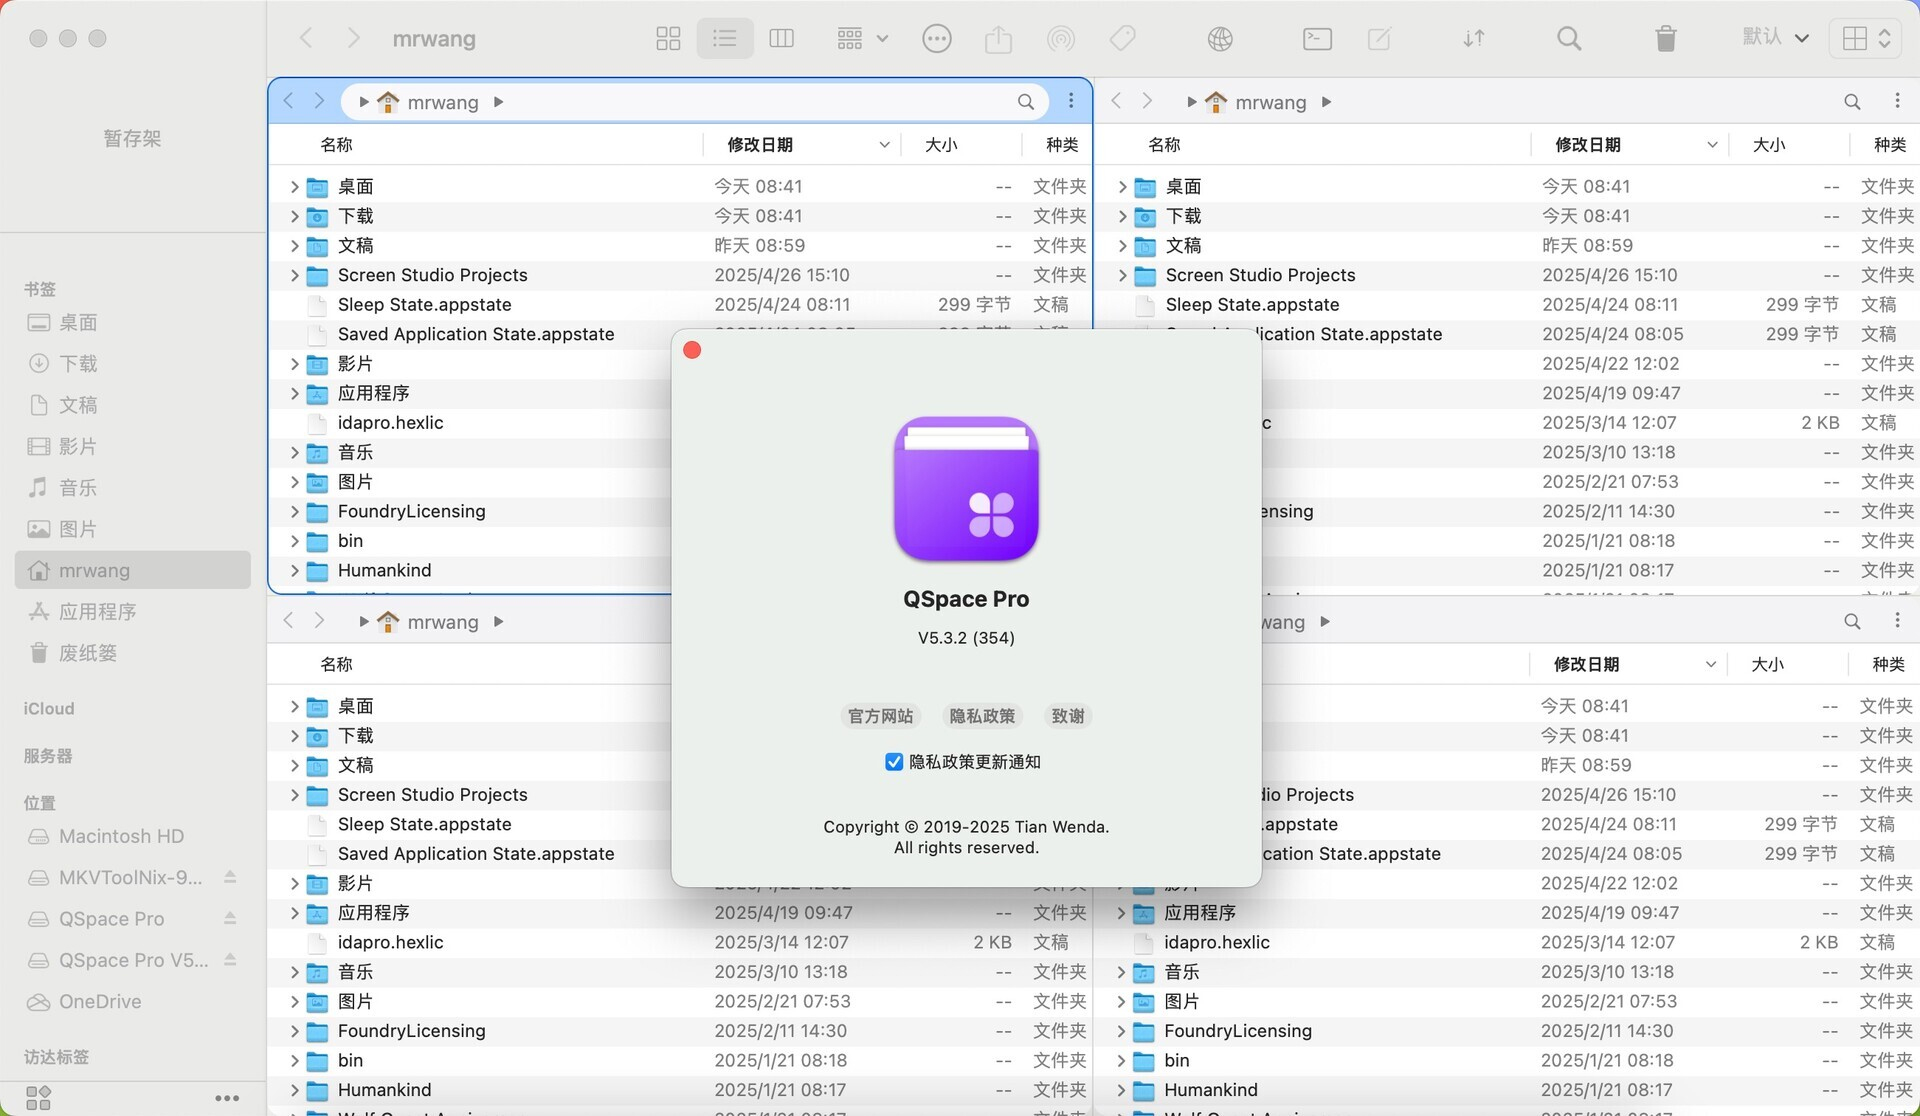1920x1116 pixels.
Task: Open the 应用程序 sidebar entry
Action: coord(97,611)
